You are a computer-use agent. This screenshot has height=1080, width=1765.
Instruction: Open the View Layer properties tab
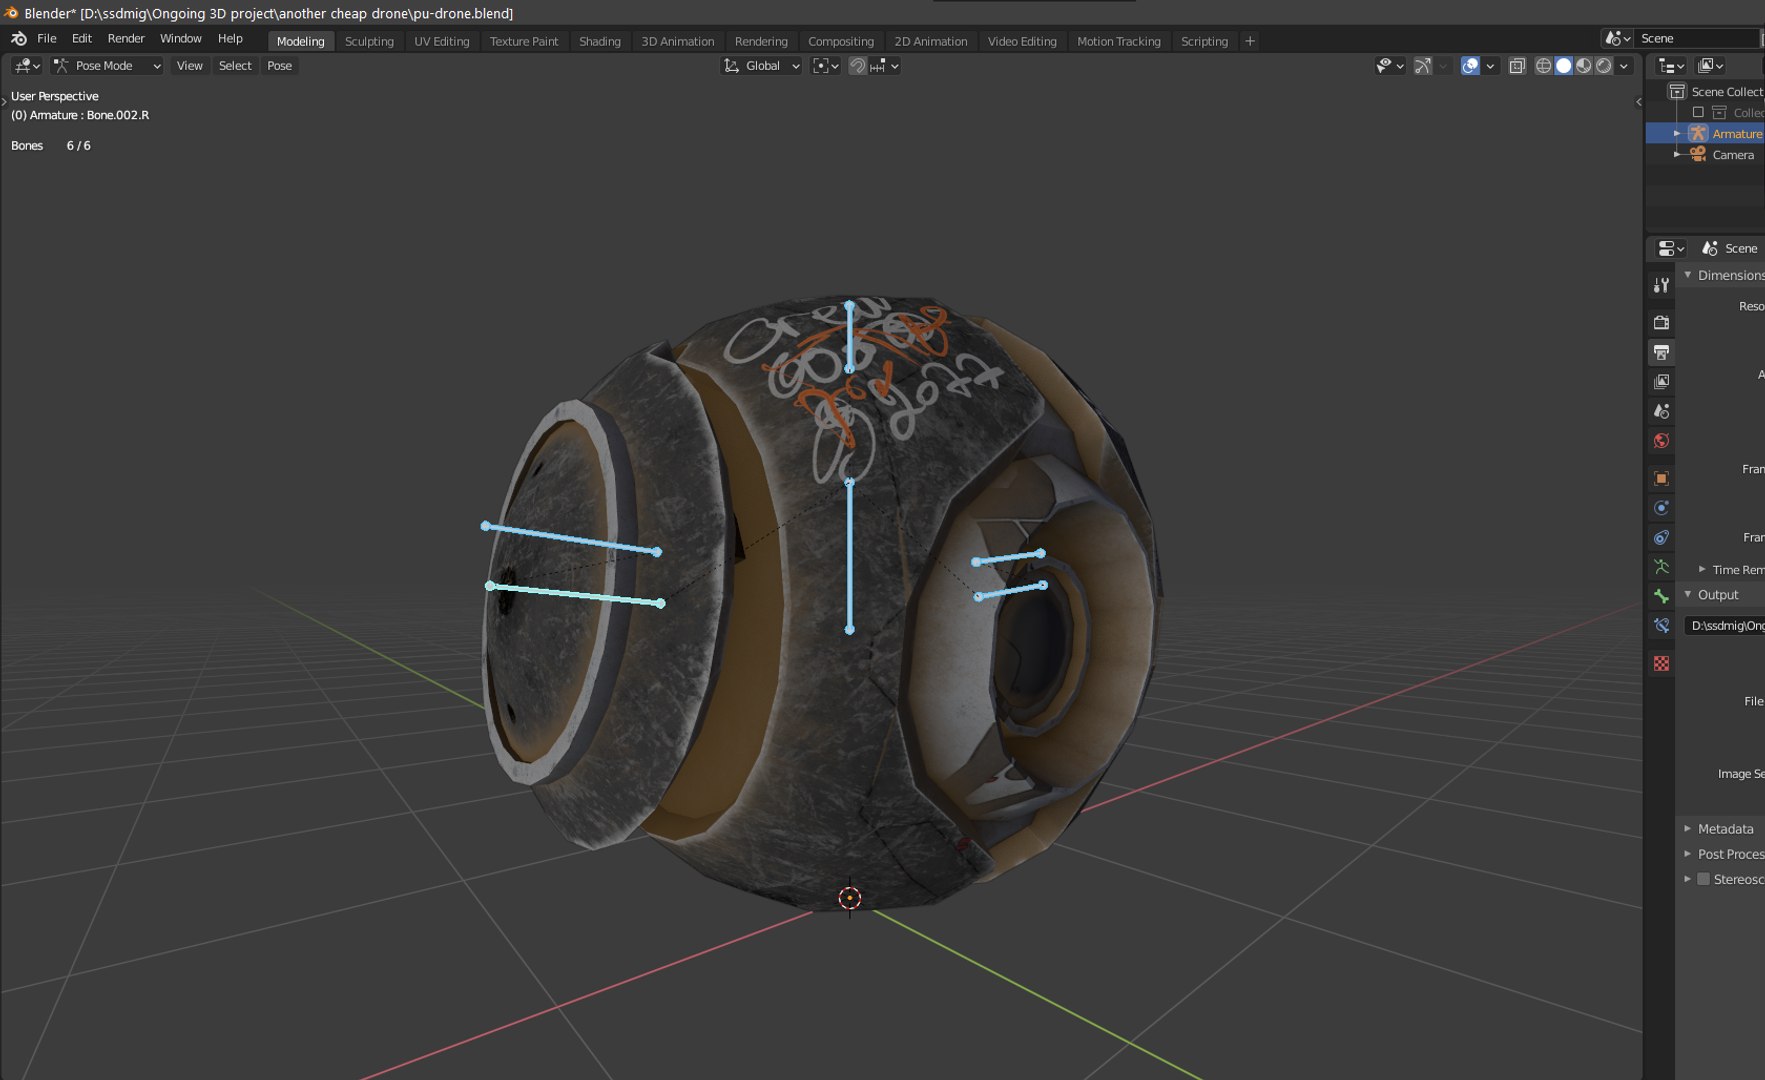click(x=1661, y=381)
